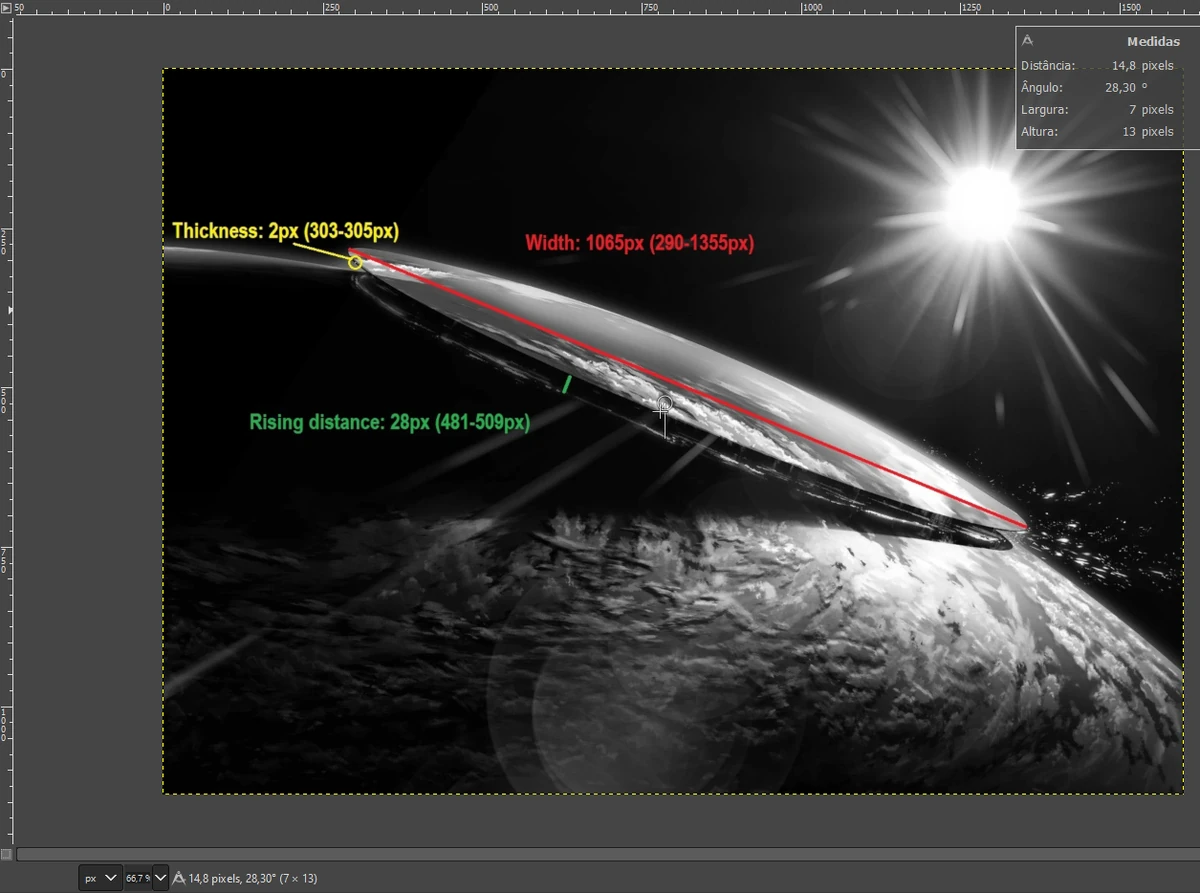The width and height of the screenshot is (1200, 893).
Task: Click the yellow circle thickness marker
Action: point(355,262)
